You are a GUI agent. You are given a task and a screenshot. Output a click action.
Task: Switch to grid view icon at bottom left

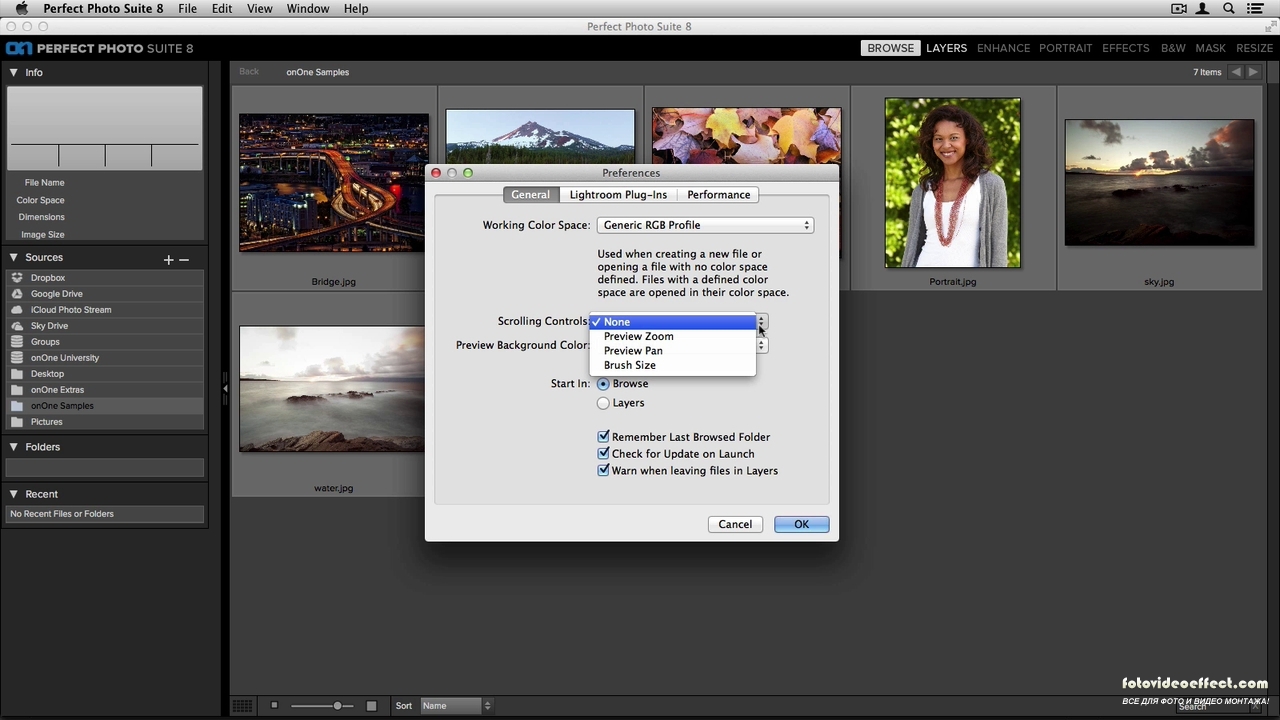pos(242,706)
